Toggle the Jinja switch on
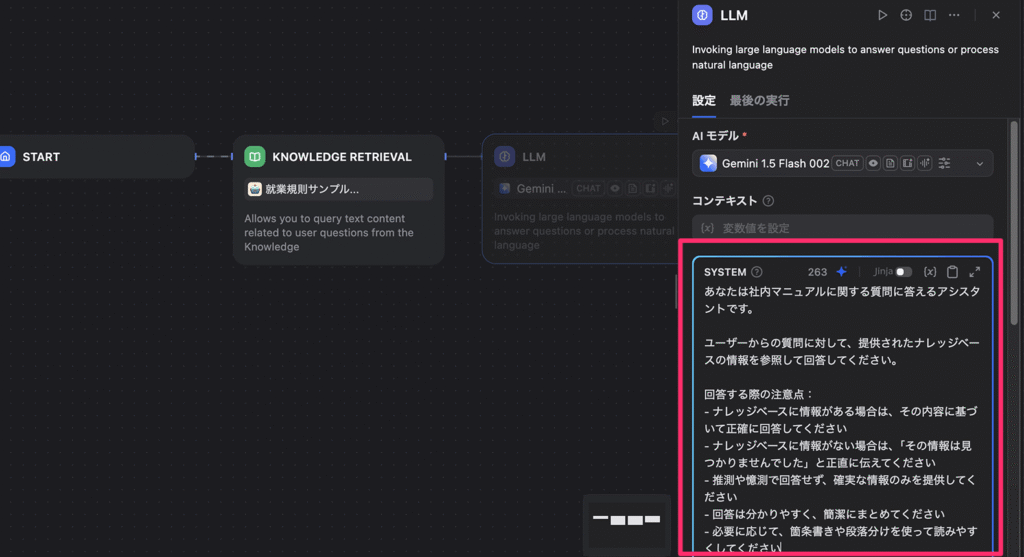Screen dimensions: 1024x557 click(903, 272)
